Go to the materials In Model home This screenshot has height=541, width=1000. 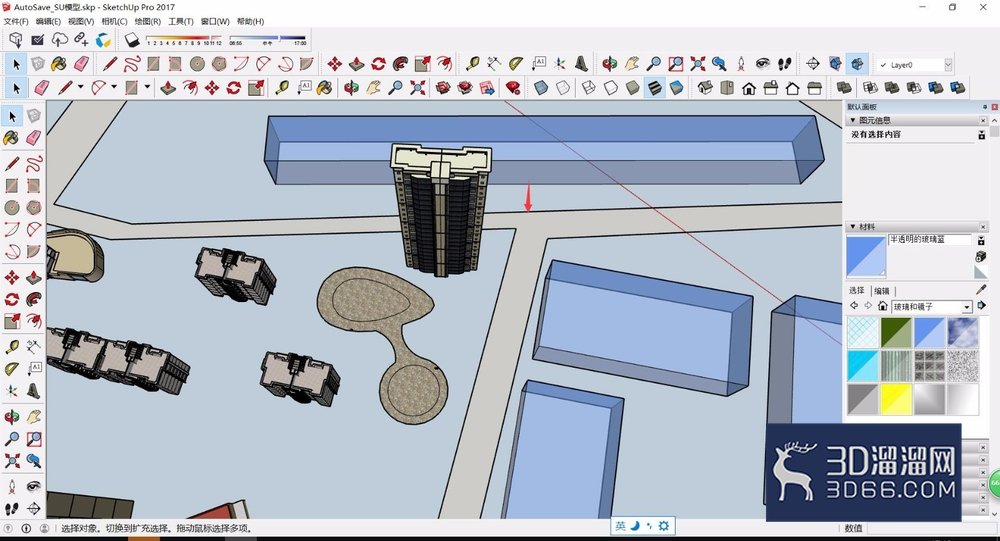click(883, 306)
